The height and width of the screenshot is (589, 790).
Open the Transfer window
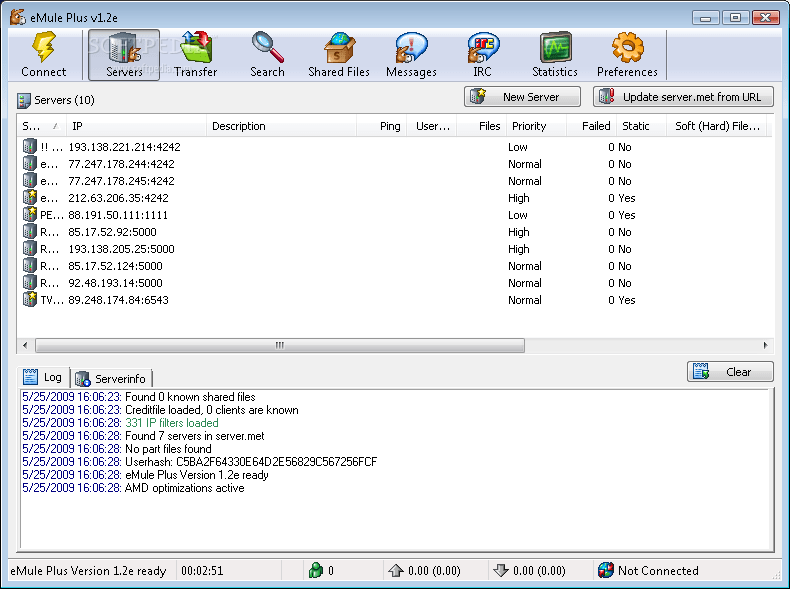(x=195, y=55)
